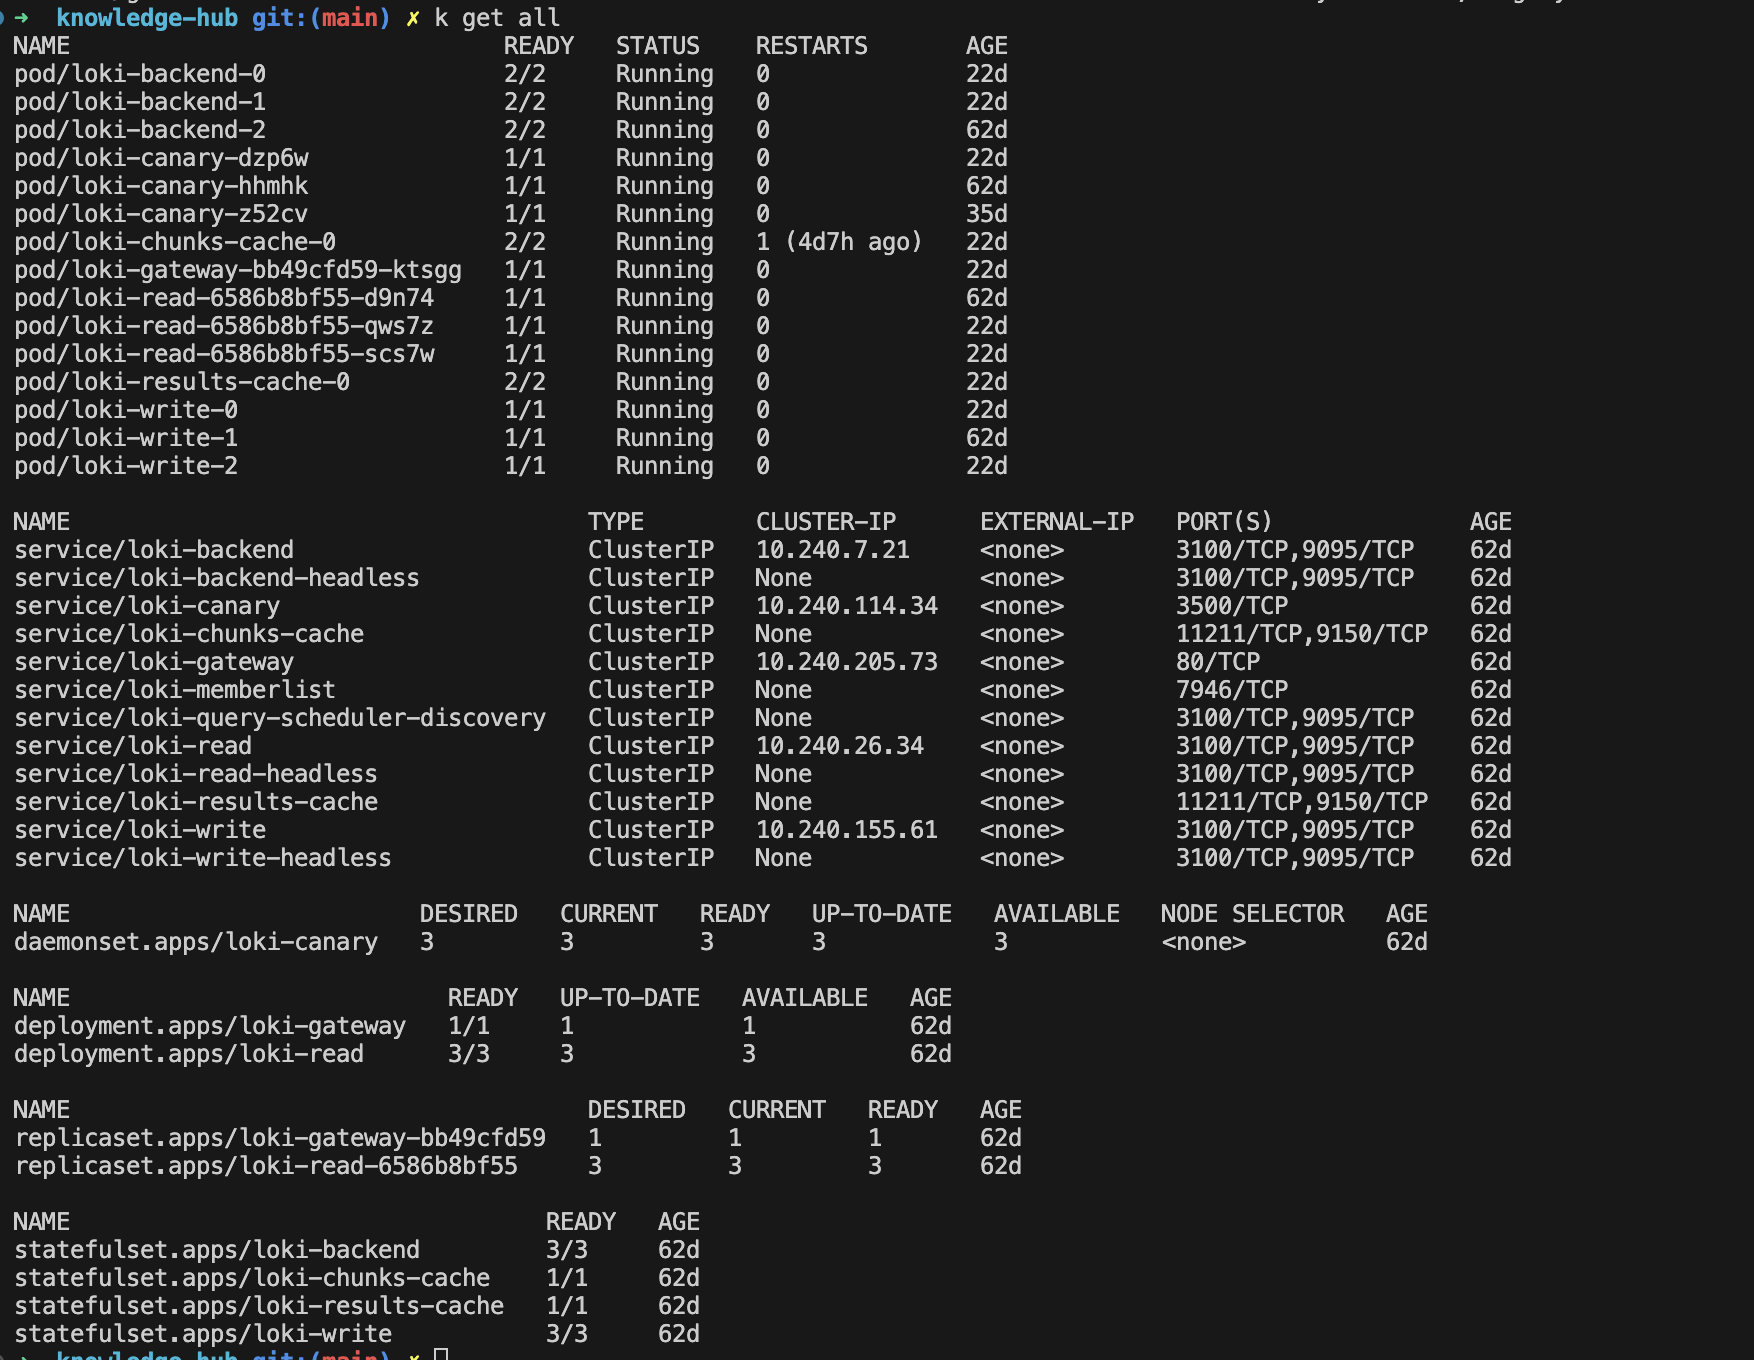Select service/loki-backend name
Screen dimensions: 1754x1360
(x=154, y=550)
